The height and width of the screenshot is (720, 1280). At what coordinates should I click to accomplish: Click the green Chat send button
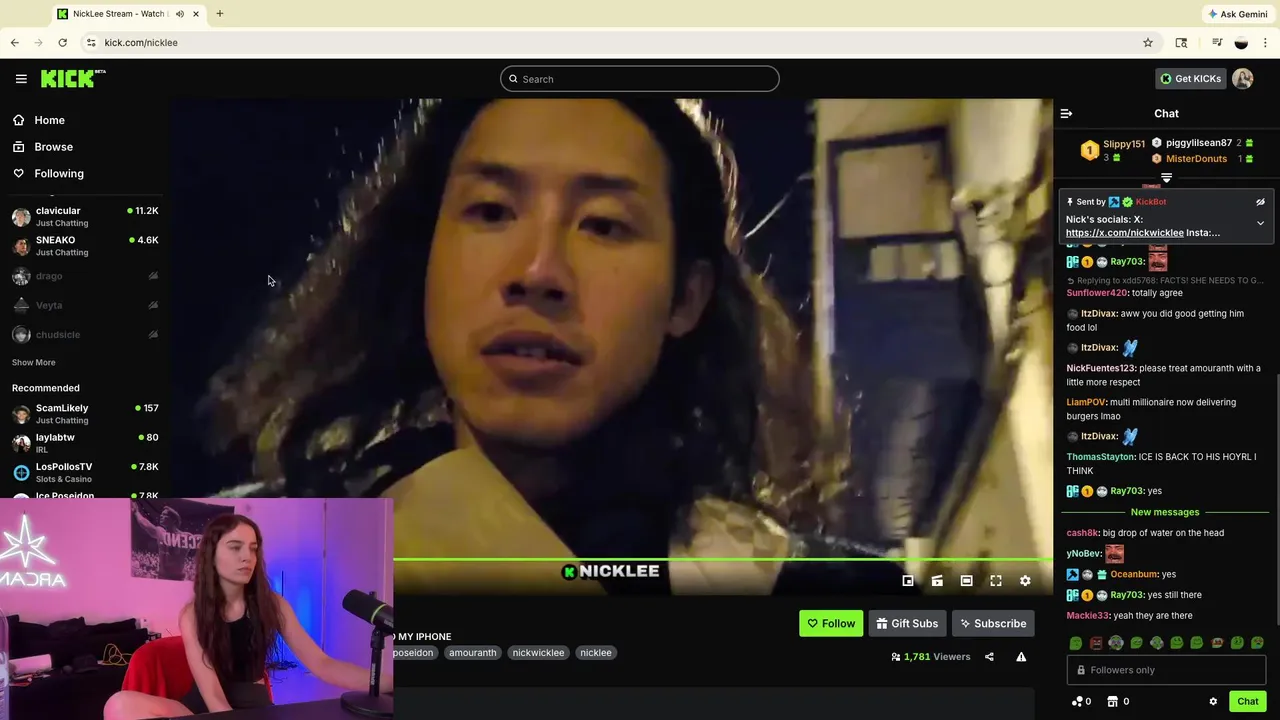click(1247, 702)
